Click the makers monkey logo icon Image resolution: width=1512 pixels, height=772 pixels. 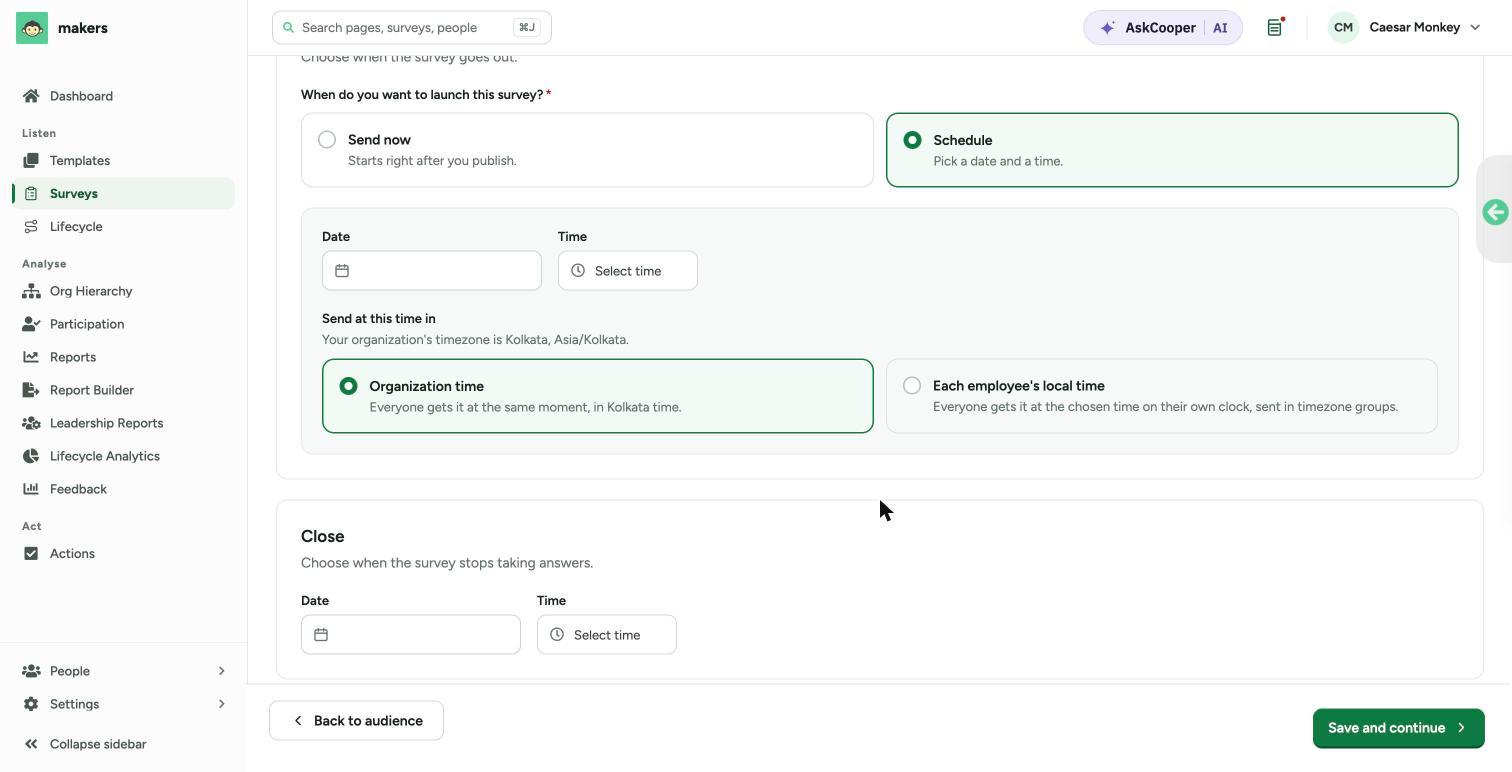[x=32, y=28]
